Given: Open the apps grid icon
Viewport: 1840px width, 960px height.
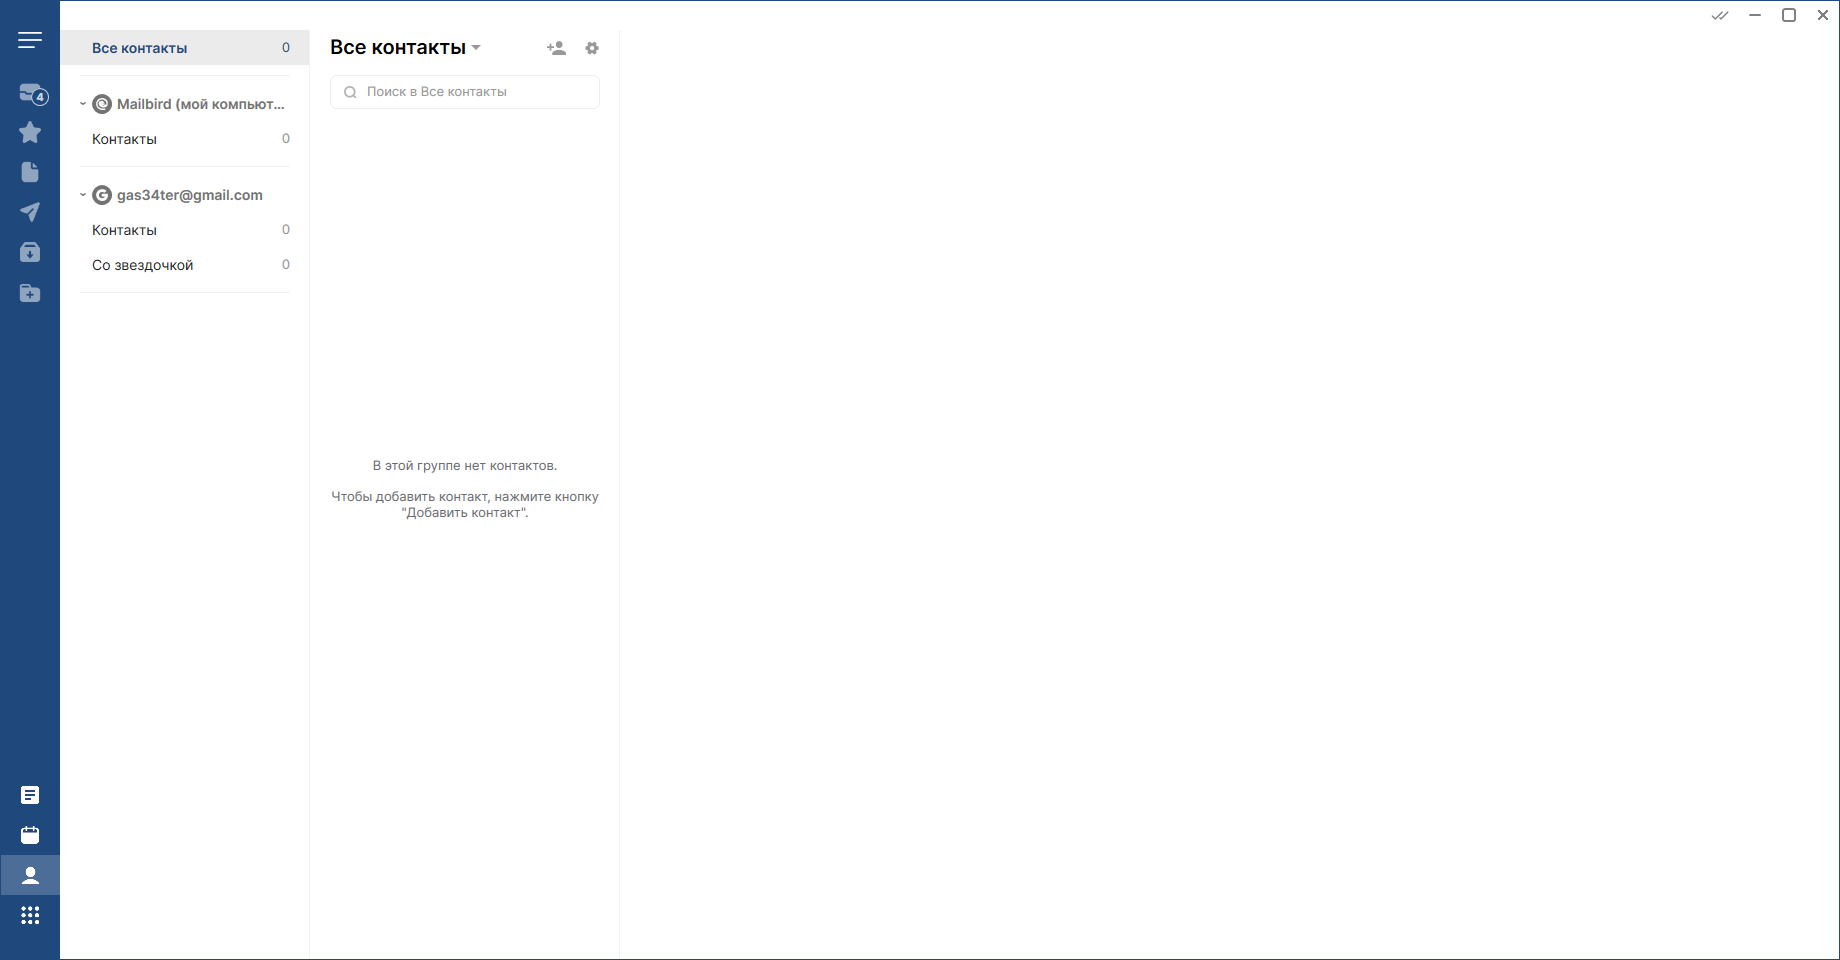Looking at the screenshot, I should point(30,915).
